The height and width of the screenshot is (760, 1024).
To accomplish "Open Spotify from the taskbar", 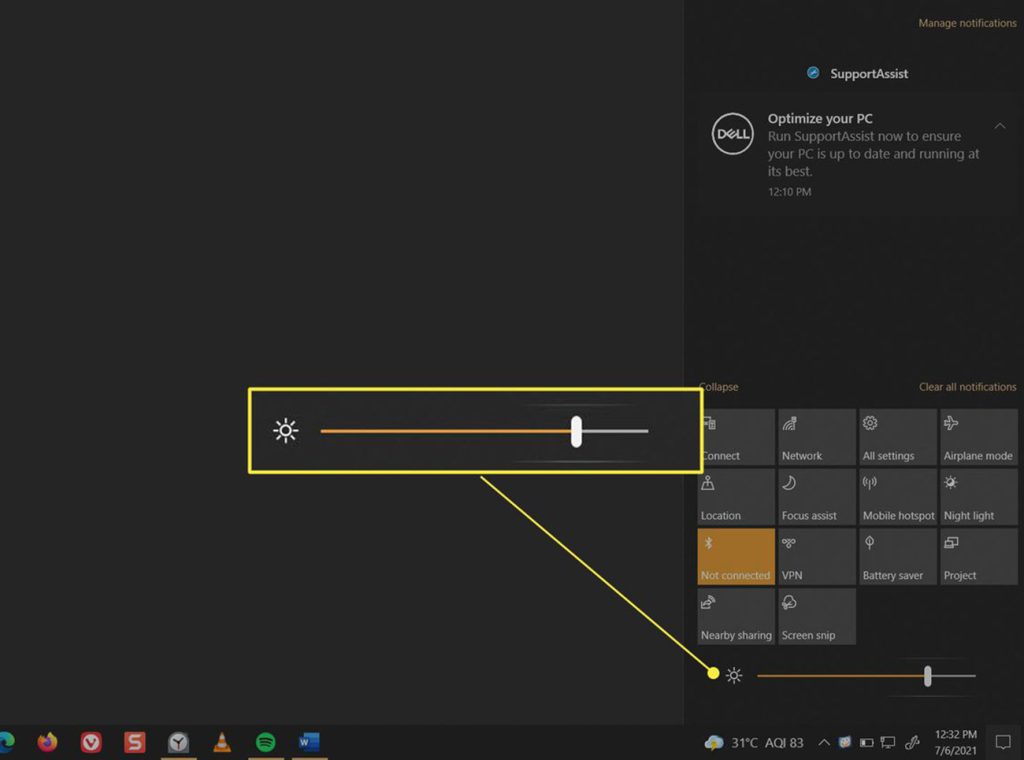I will pos(265,742).
